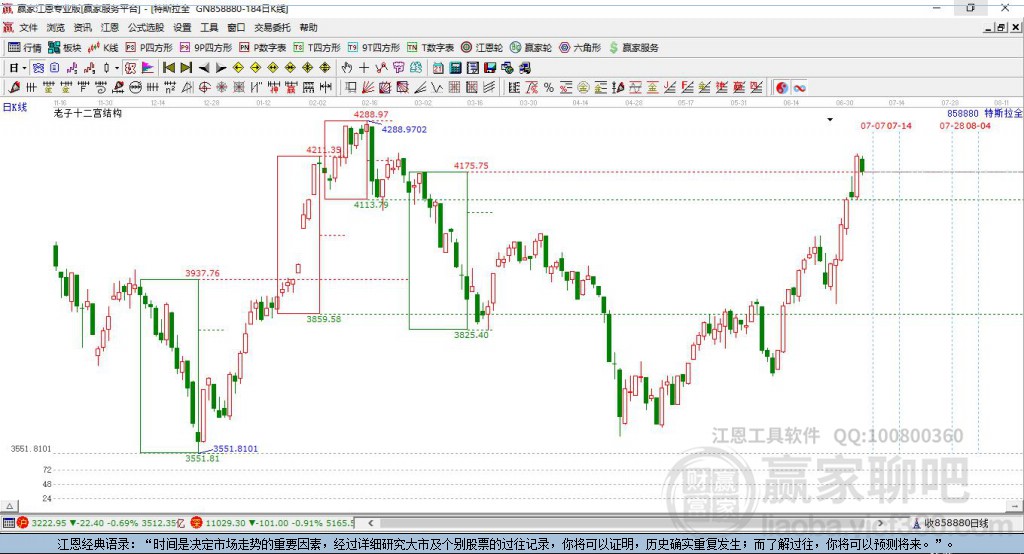The height and width of the screenshot is (554, 1024).
Task: Open the 赢家轮 tool
Action: point(531,48)
